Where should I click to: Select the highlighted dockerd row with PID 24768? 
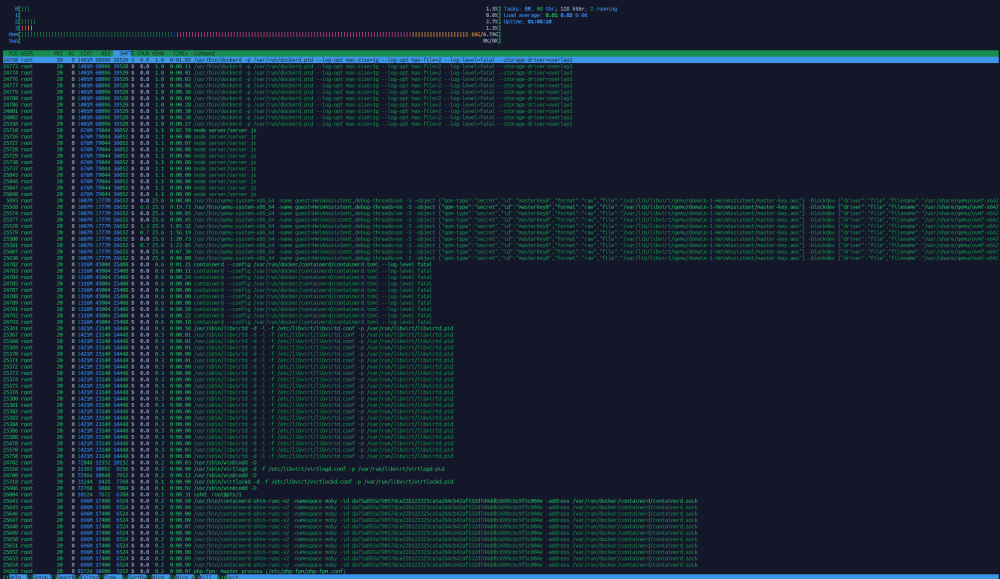click(501, 60)
